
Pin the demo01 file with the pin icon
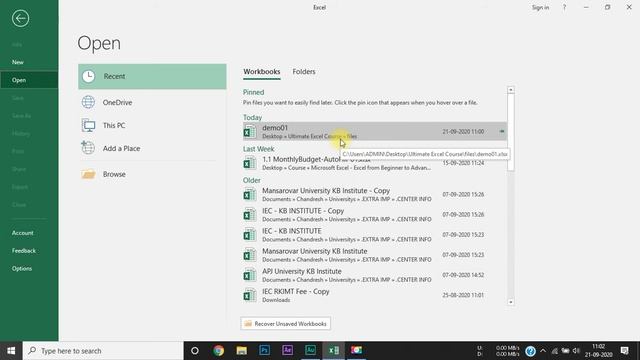[502, 131]
